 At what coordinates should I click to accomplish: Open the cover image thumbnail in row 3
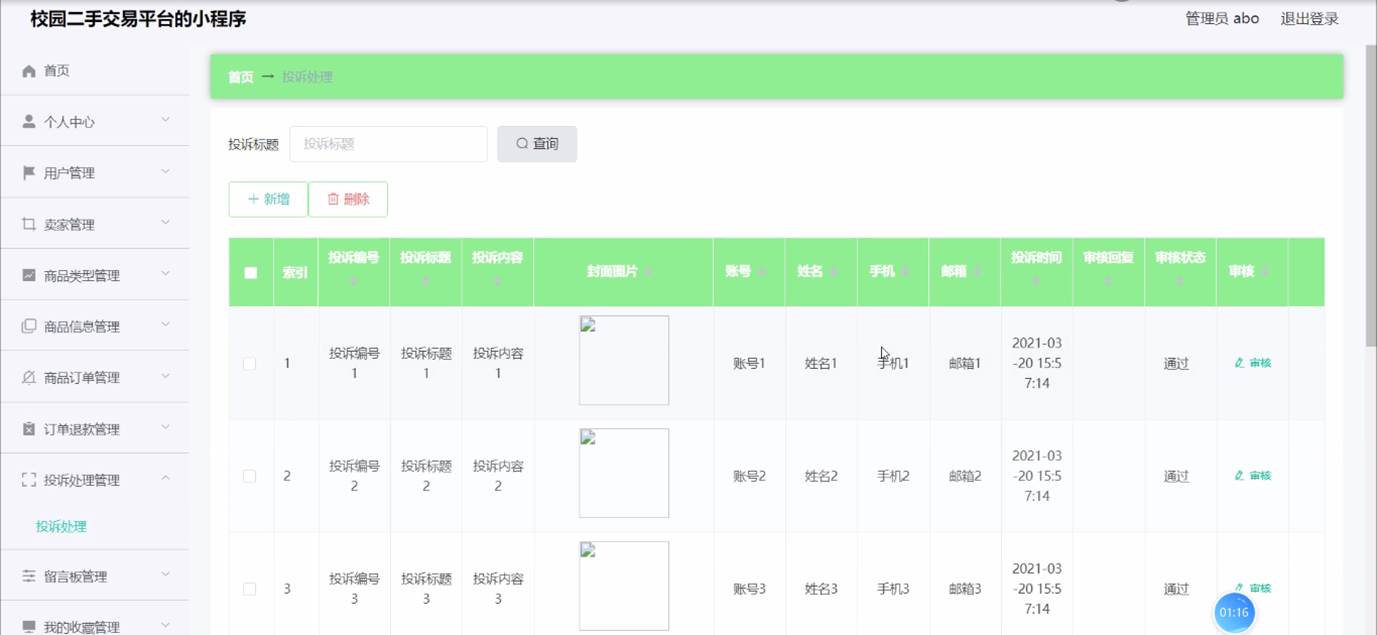point(624,586)
